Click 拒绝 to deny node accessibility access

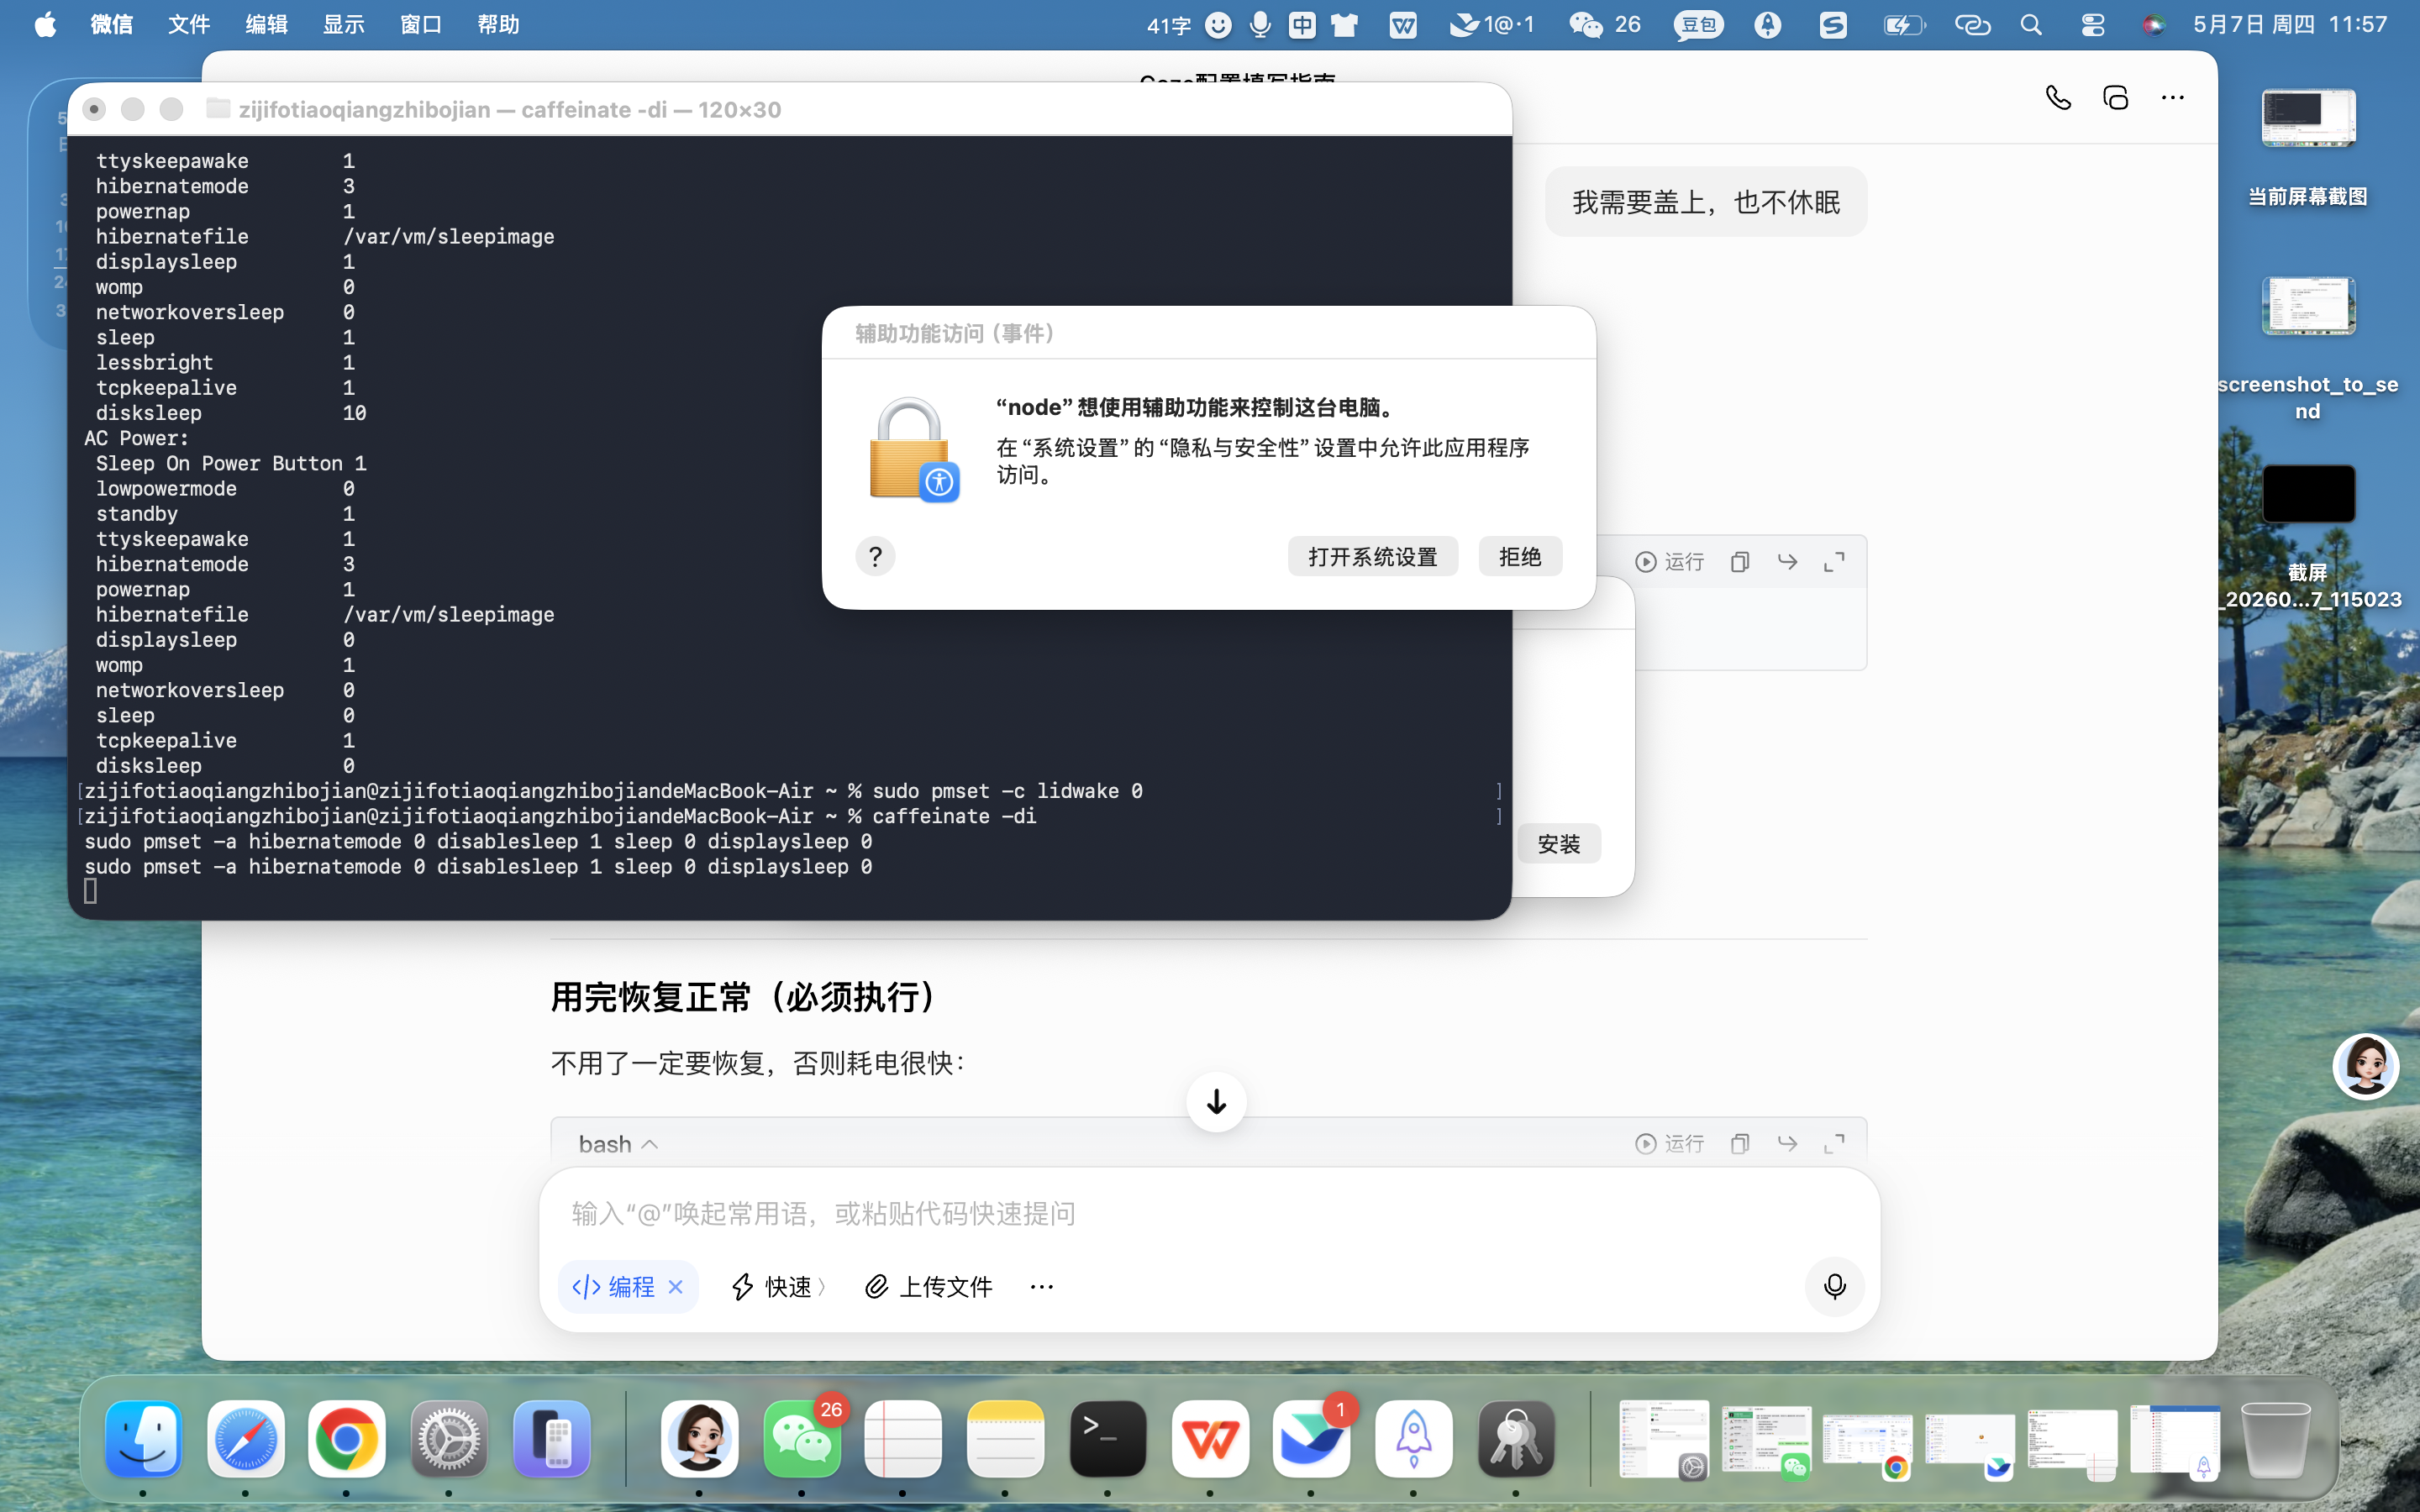tap(1520, 556)
